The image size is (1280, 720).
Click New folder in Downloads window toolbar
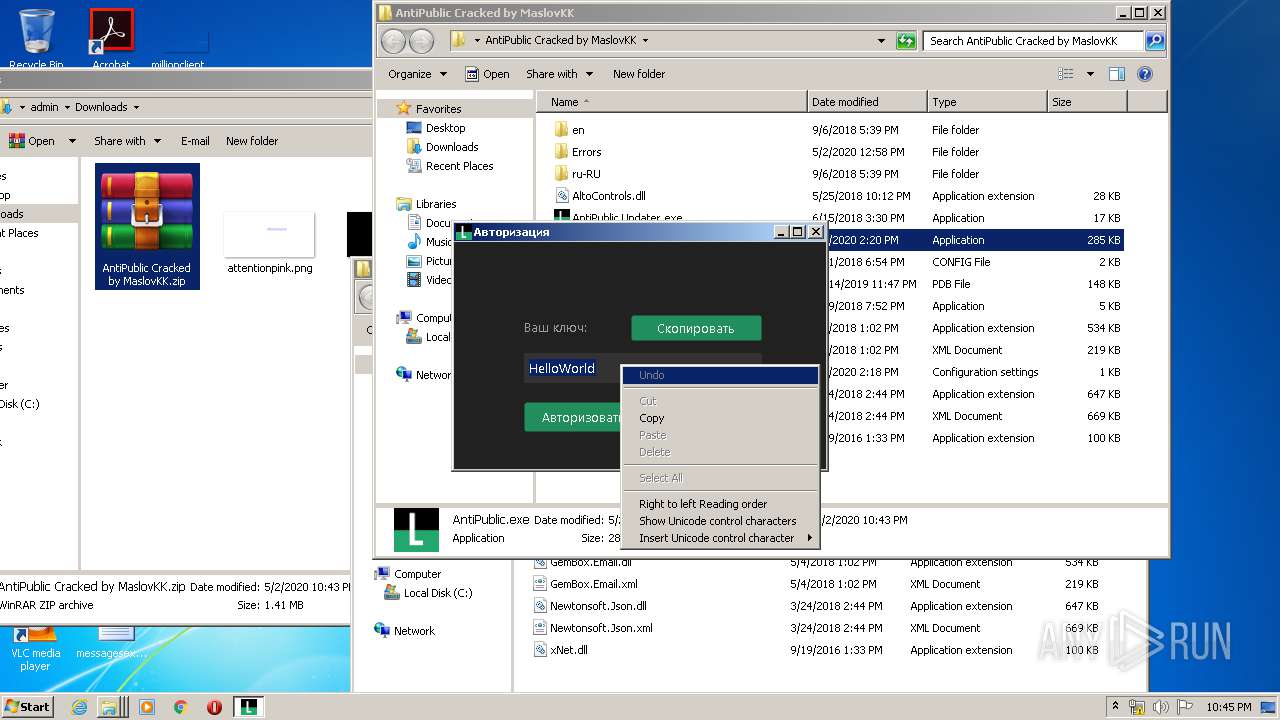[252, 141]
